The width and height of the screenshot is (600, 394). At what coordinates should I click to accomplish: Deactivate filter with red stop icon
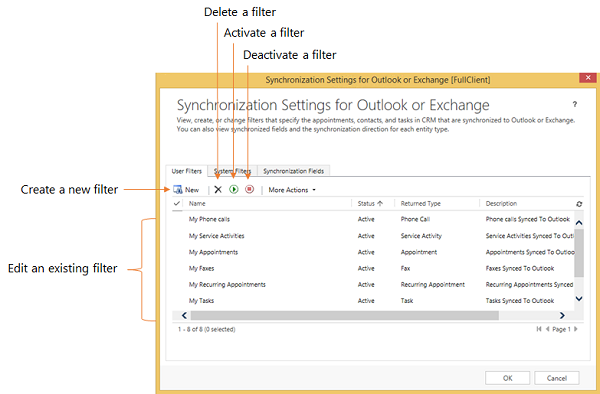[x=249, y=189]
